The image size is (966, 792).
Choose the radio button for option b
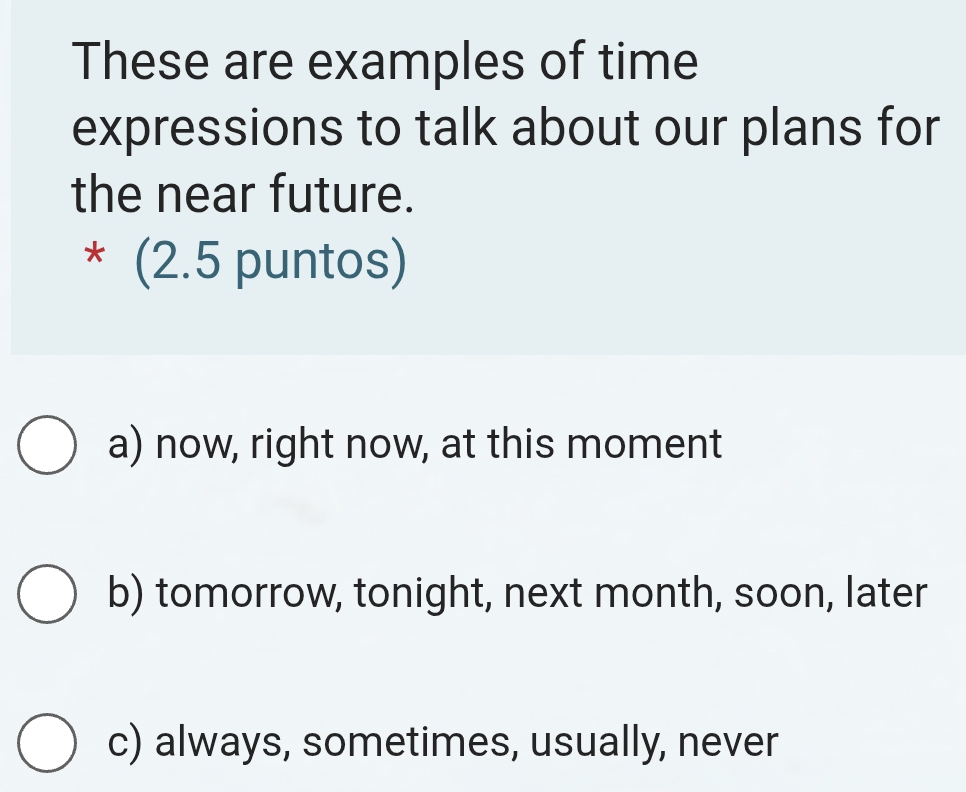[47, 596]
